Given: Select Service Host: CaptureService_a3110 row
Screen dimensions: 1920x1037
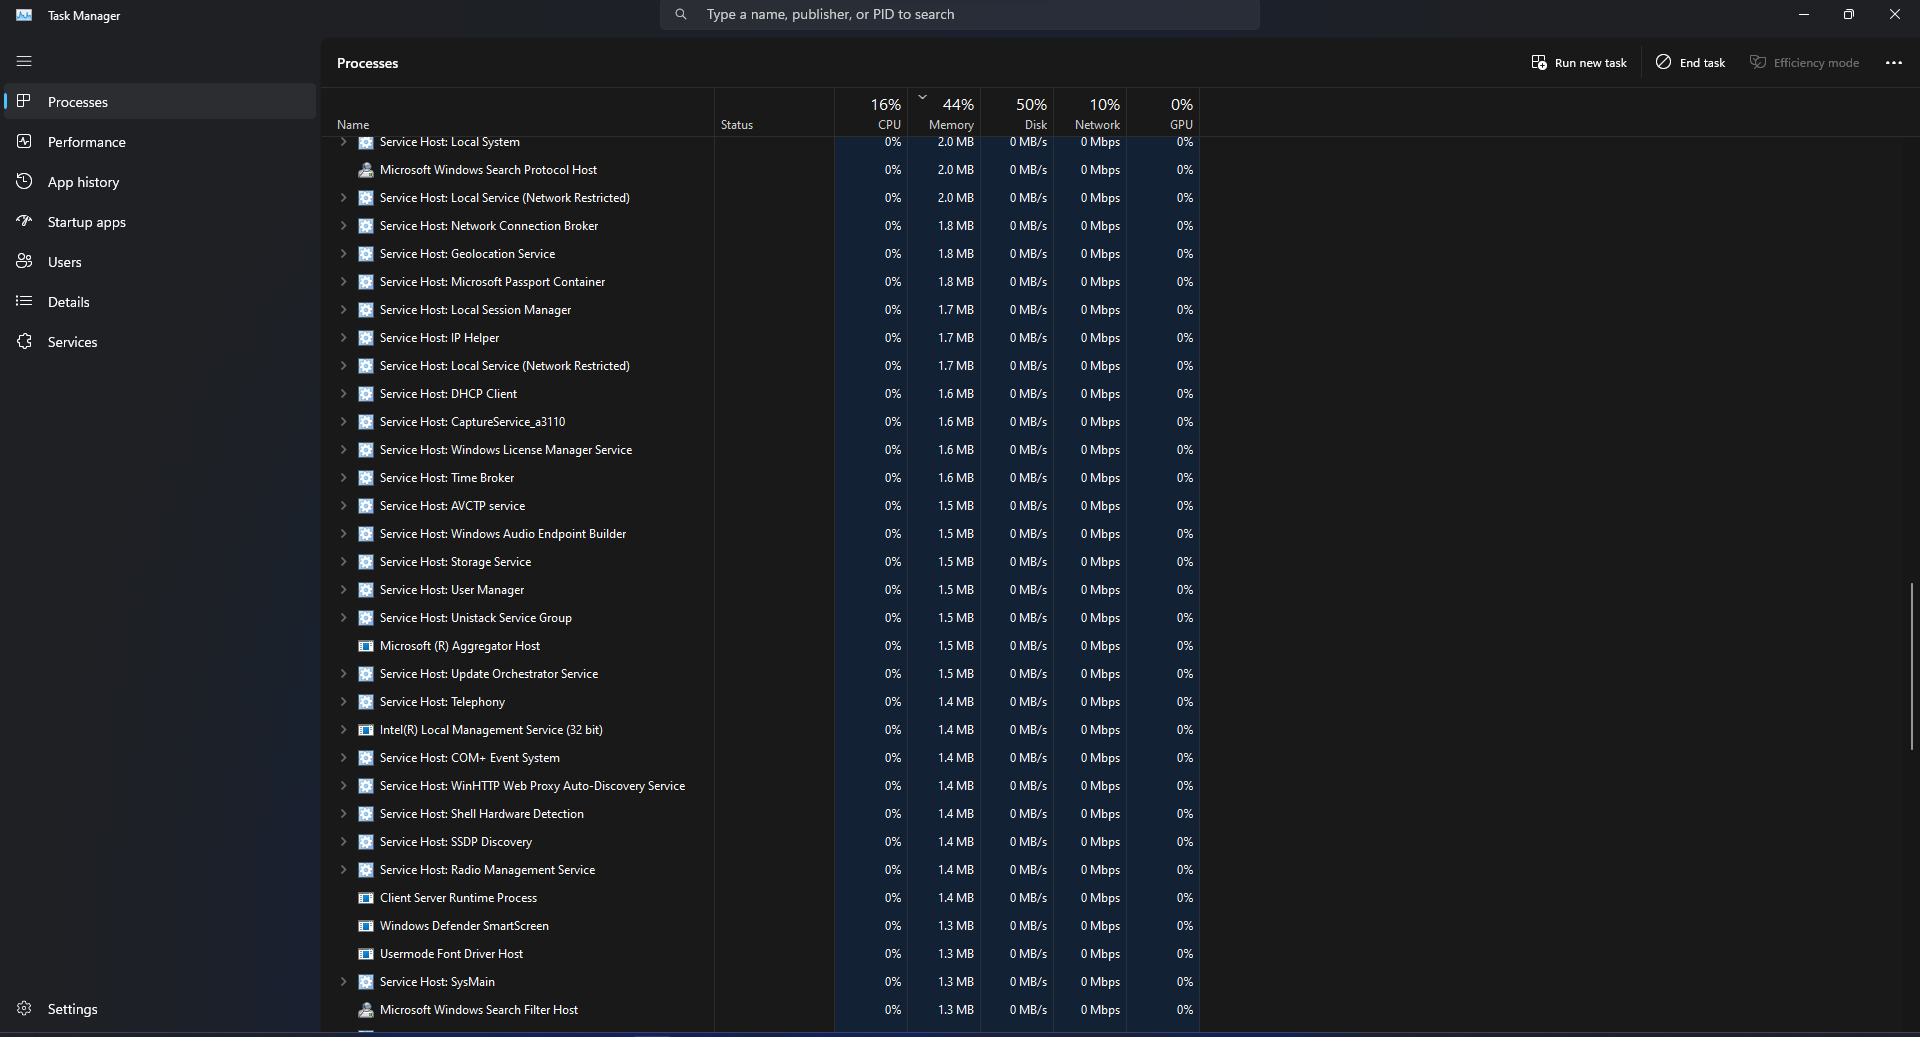Looking at the screenshot, I should [760, 422].
